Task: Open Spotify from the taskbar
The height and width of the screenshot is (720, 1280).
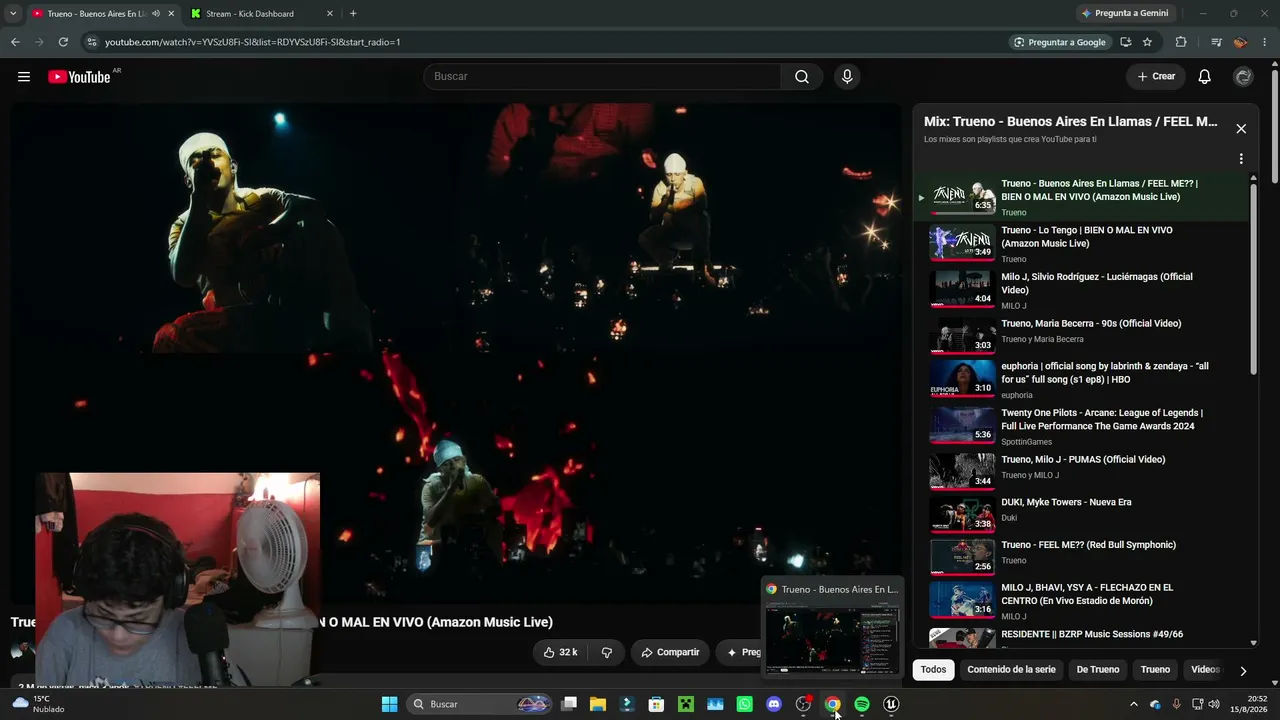Action: pos(862,705)
